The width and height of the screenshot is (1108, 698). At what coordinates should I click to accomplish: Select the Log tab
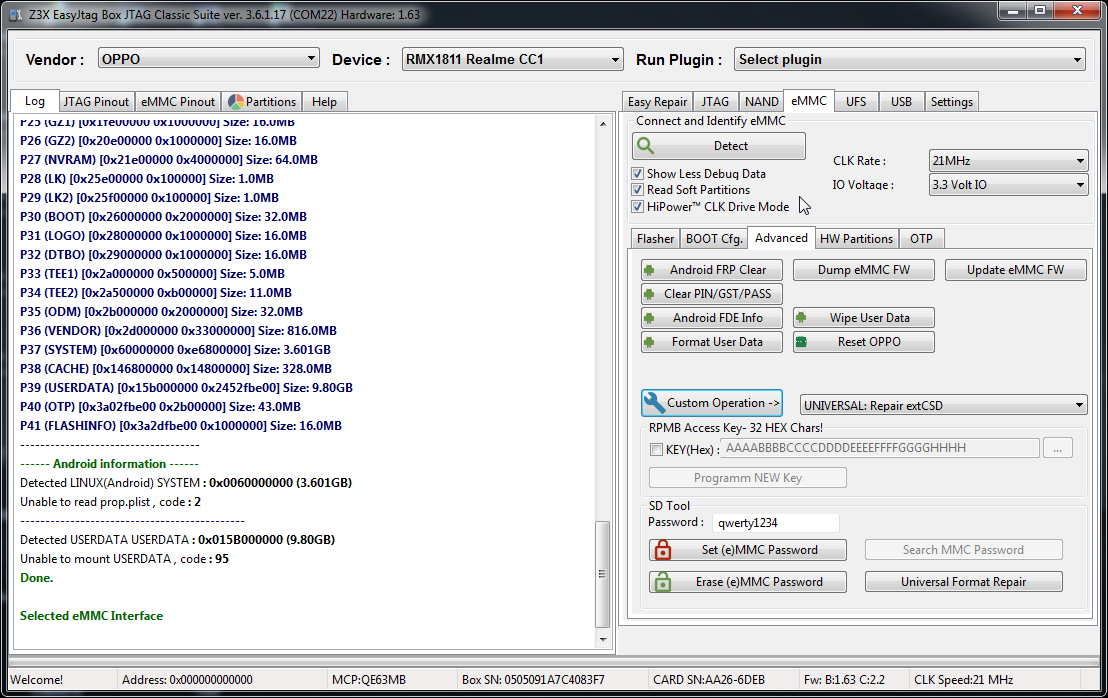pyautogui.click(x=35, y=101)
